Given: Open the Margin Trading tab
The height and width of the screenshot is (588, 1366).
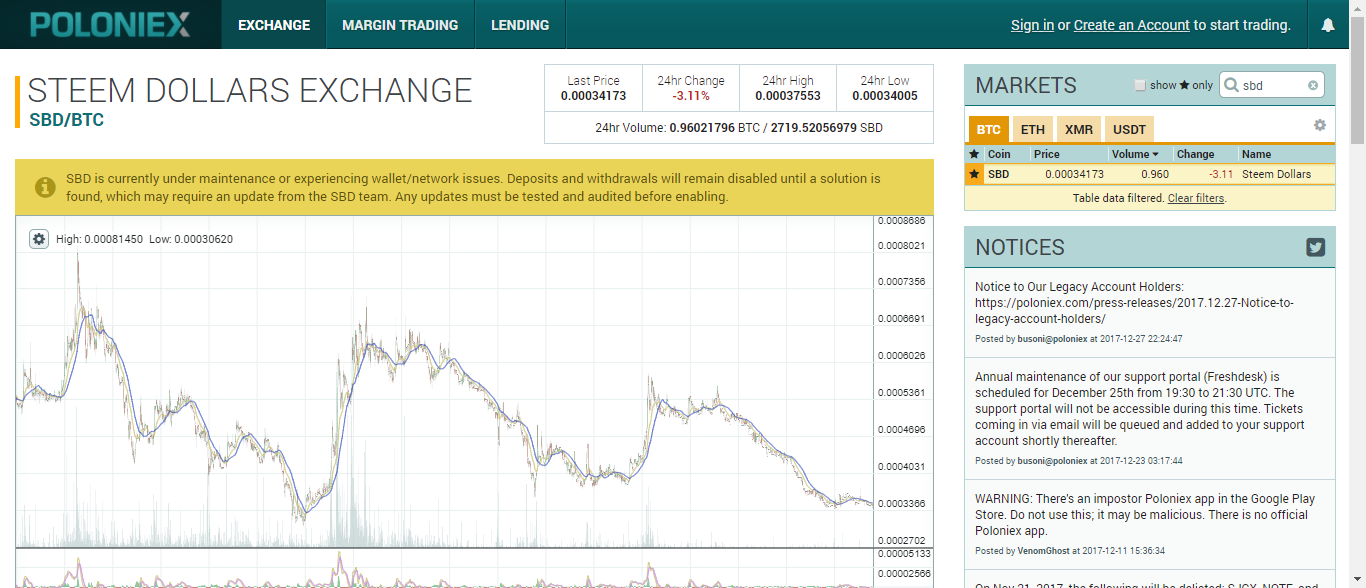Looking at the screenshot, I should (400, 25).
